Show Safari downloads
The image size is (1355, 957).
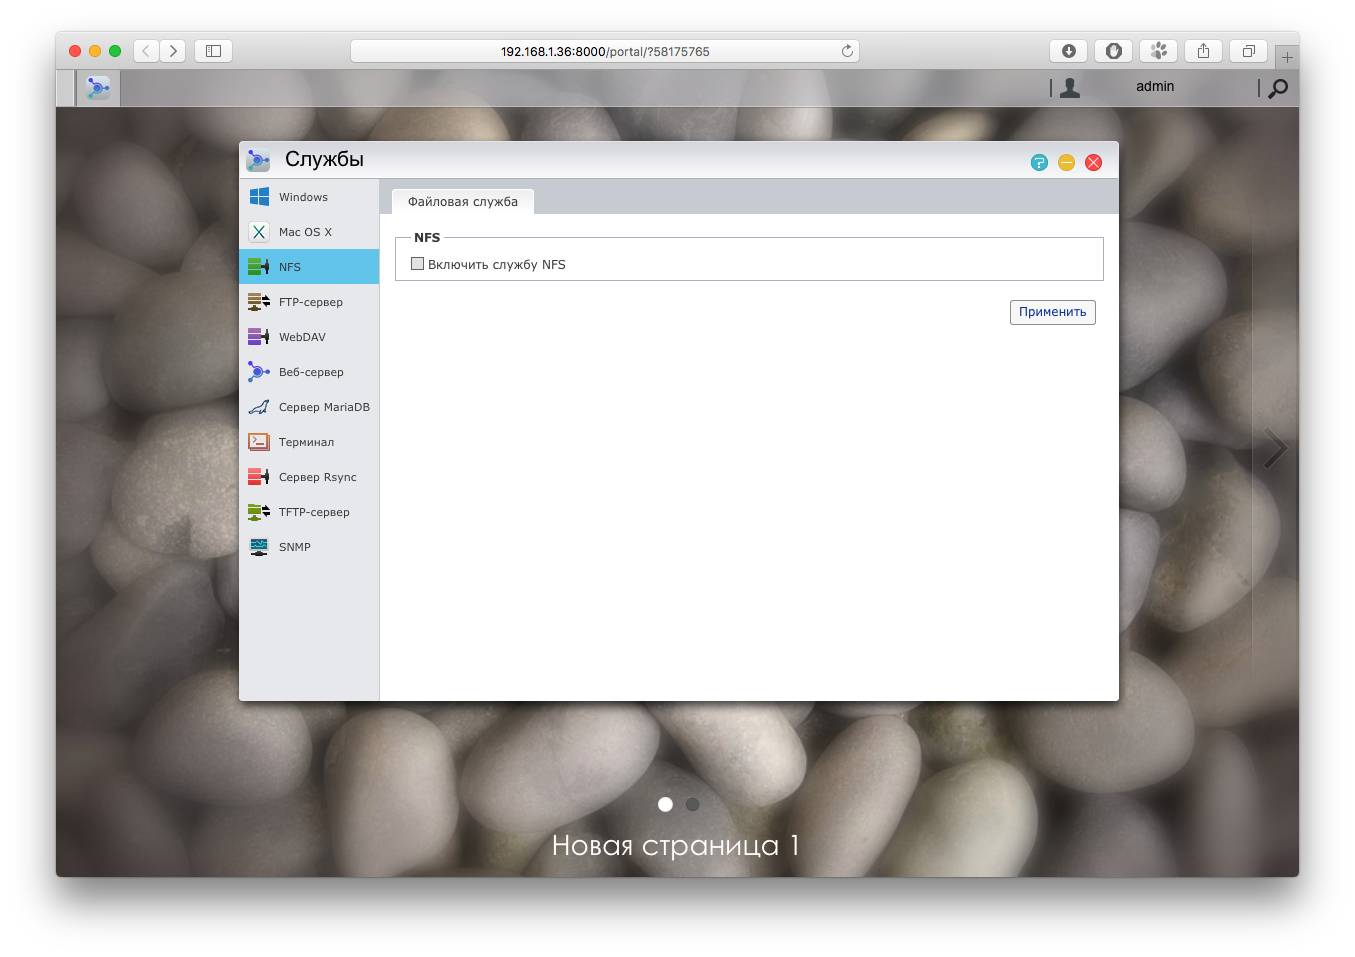pyautogui.click(x=1069, y=51)
